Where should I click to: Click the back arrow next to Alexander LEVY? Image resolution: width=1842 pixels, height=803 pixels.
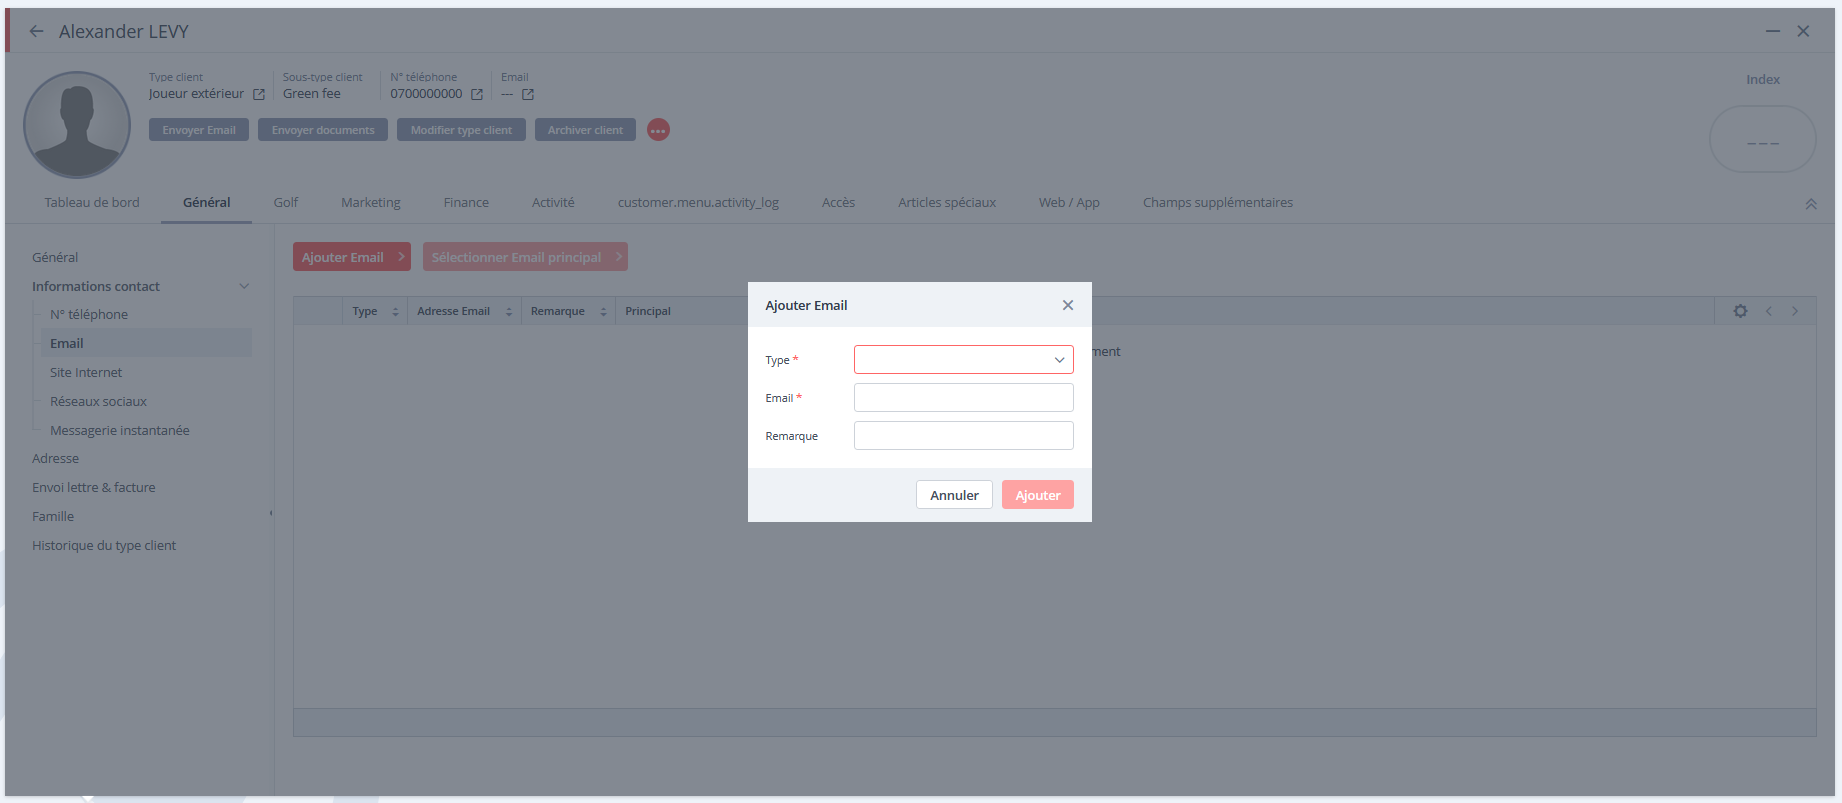(37, 31)
